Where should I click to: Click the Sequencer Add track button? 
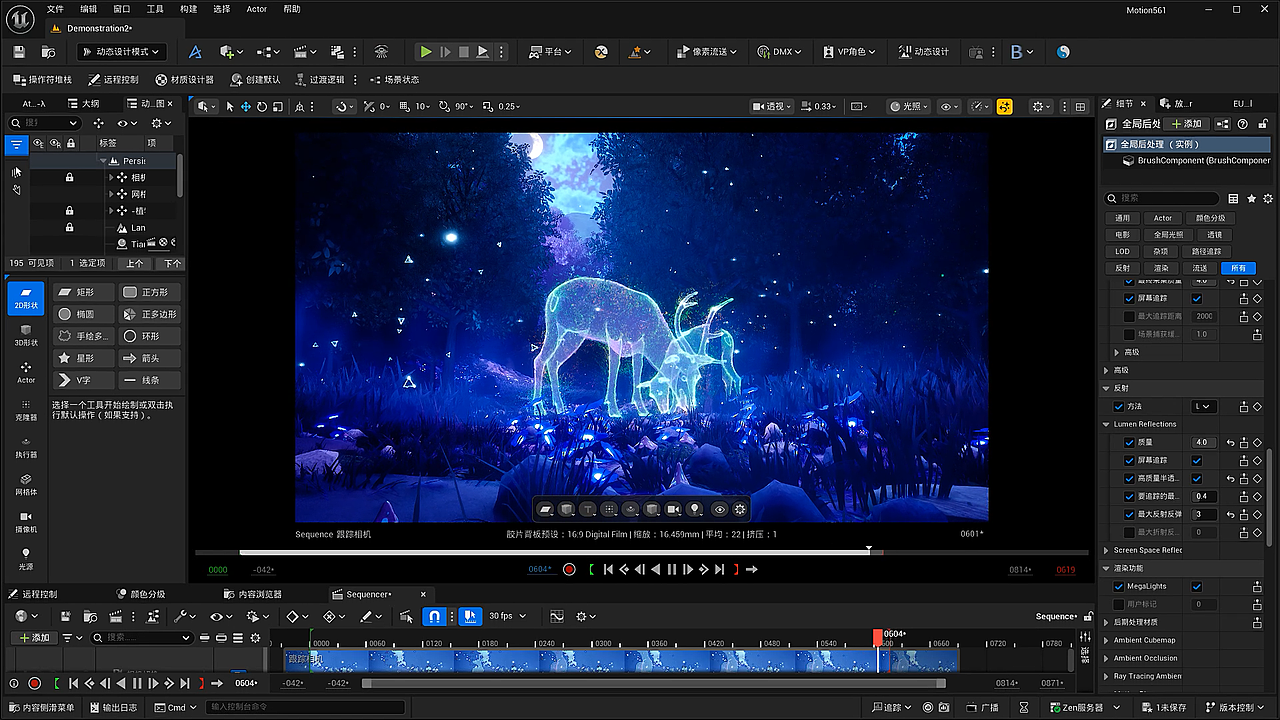click(x=33, y=637)
